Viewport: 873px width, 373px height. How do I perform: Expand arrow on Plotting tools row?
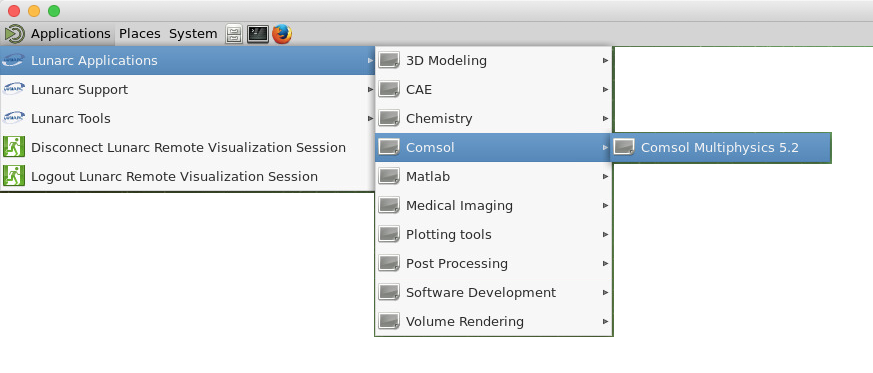click(606, 234)
